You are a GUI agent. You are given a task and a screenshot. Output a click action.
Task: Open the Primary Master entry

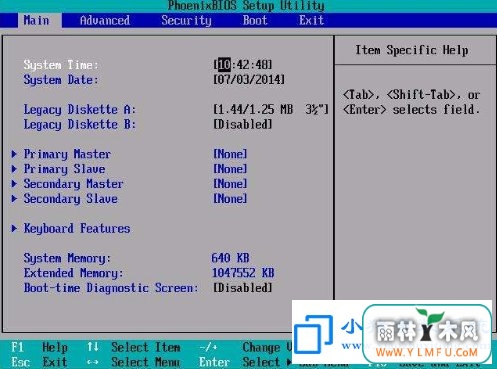coord(67,154)
